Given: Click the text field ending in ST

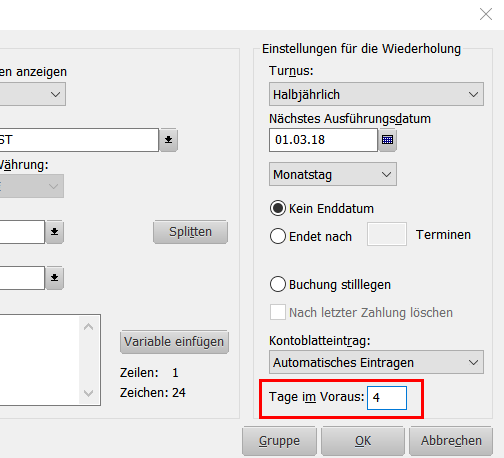Looking at the screenshot, I should click(x=79, y=140).
